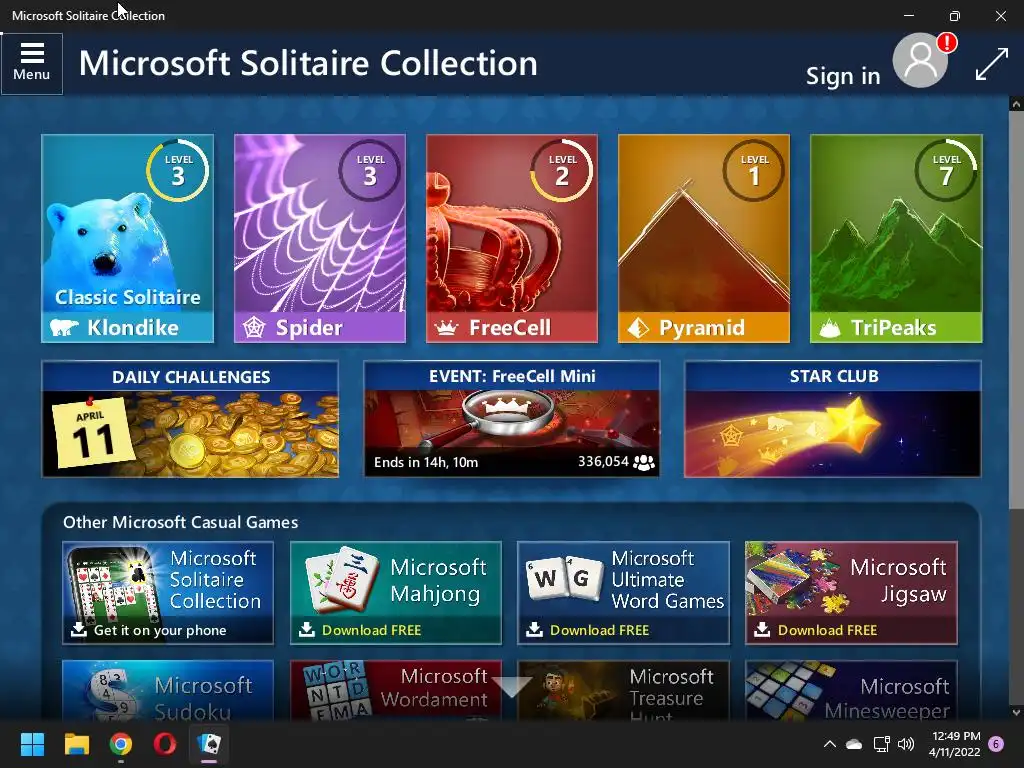
Task: Click the red alert badge on avatar
Action: click(x=946, y=43)
